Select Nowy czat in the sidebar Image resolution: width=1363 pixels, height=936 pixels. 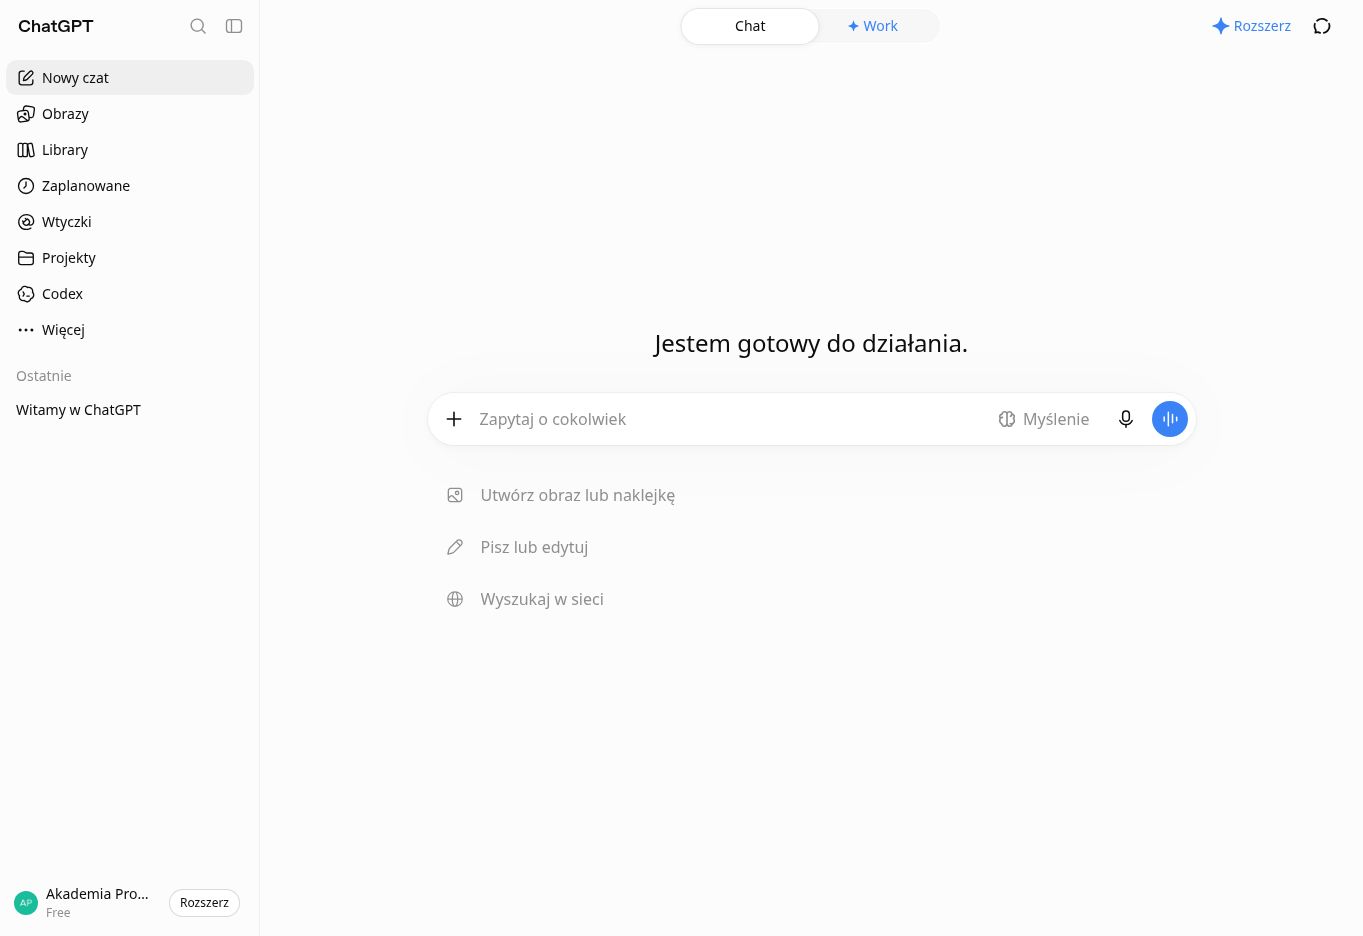point(130,78)
